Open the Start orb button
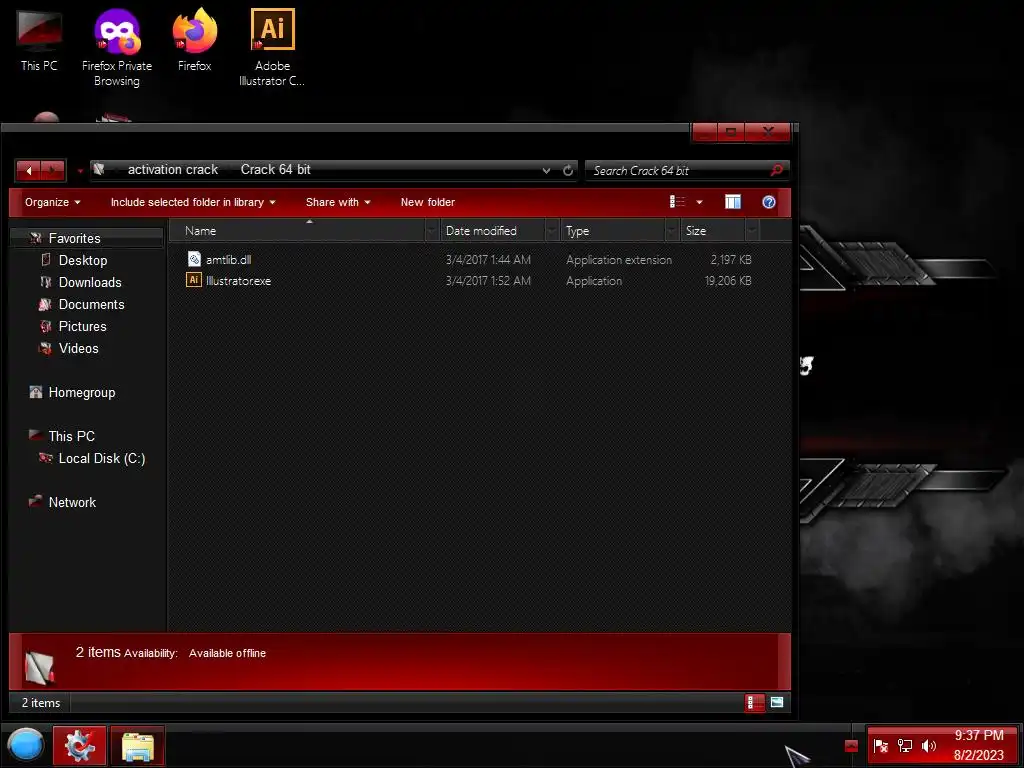This screenshot has width=1024, height=768. (25, 745)
